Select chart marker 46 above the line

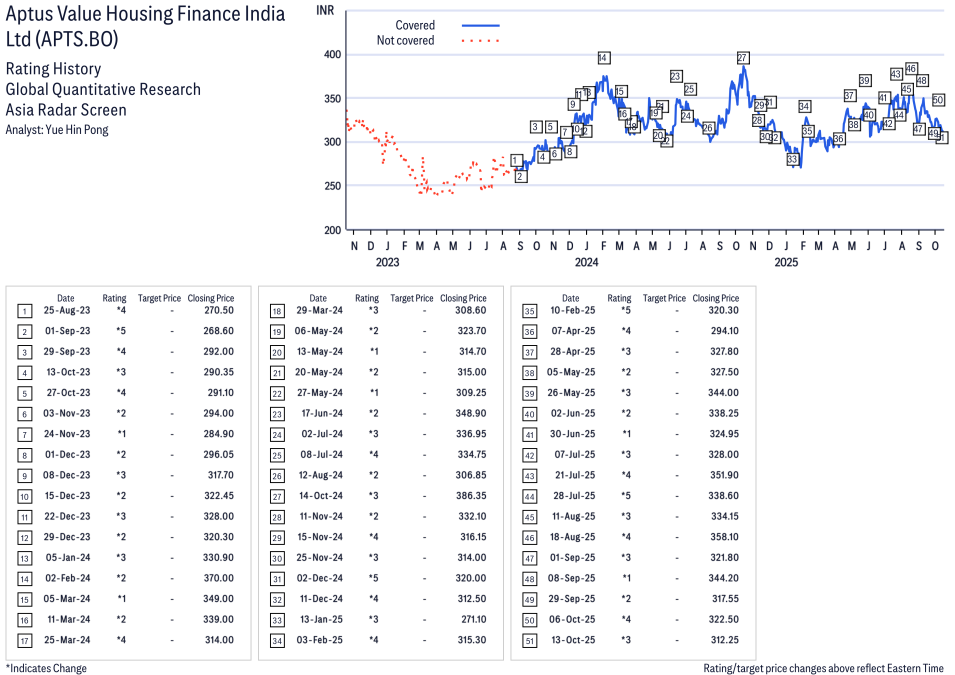[x=911, y=69]
